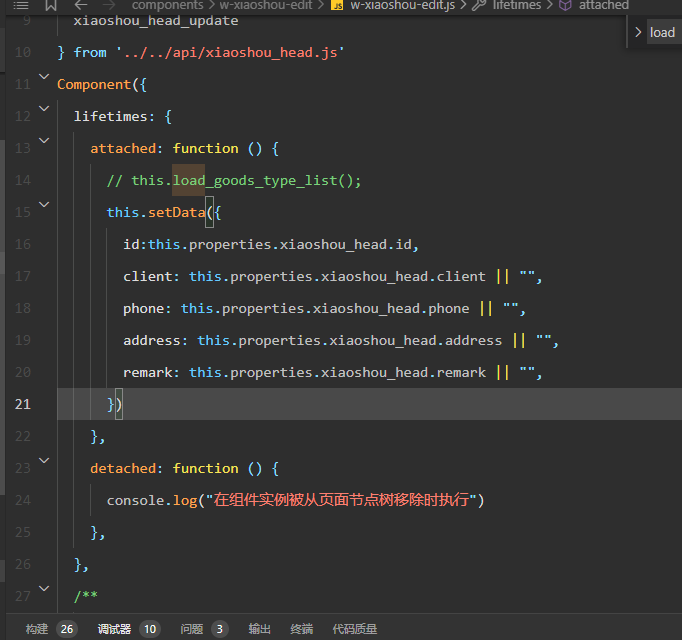
Task: Collapse the detached function on line 23
Action: tap(43, 461)
